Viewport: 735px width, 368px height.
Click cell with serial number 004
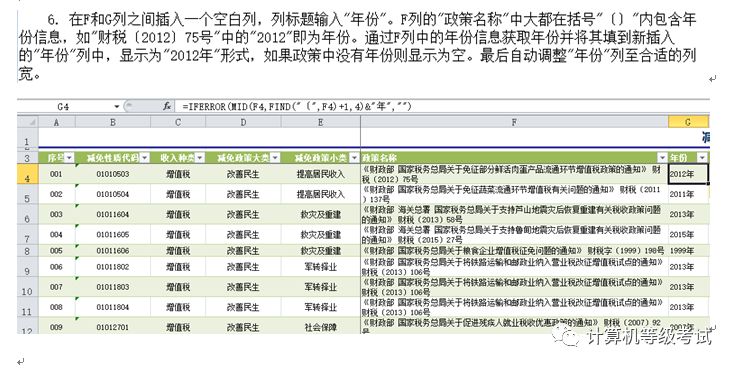(x=56, y=234)
